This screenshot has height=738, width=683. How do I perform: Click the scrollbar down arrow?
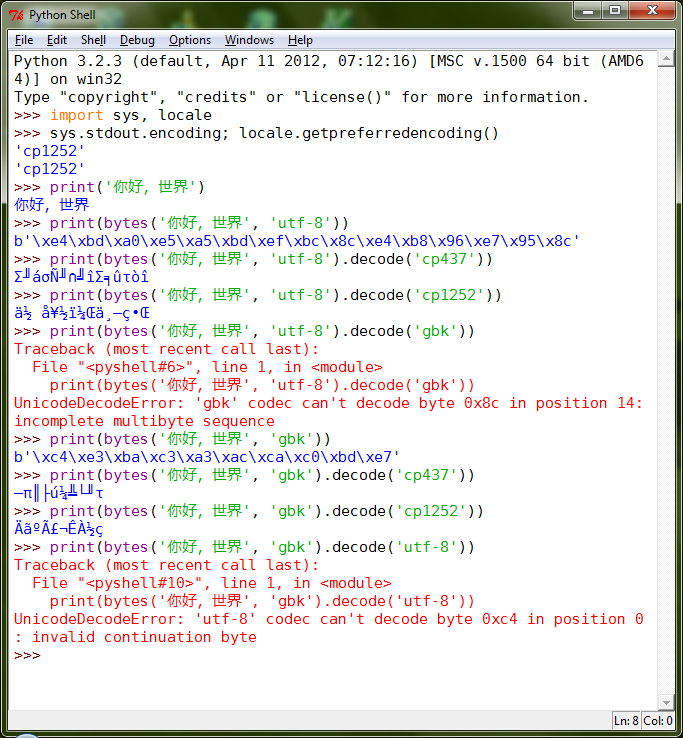pyautogui.click(x=666, y=703)
